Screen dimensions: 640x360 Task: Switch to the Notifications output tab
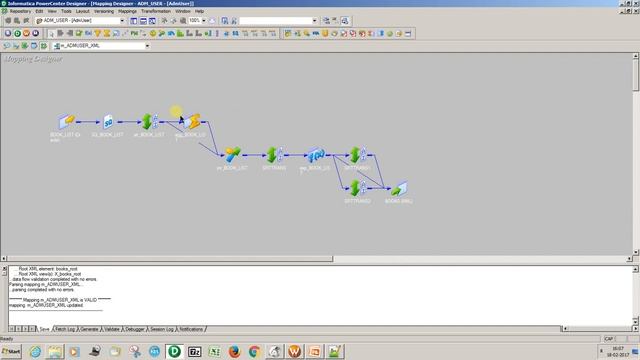pyautogui.click(x=191, y=329)
